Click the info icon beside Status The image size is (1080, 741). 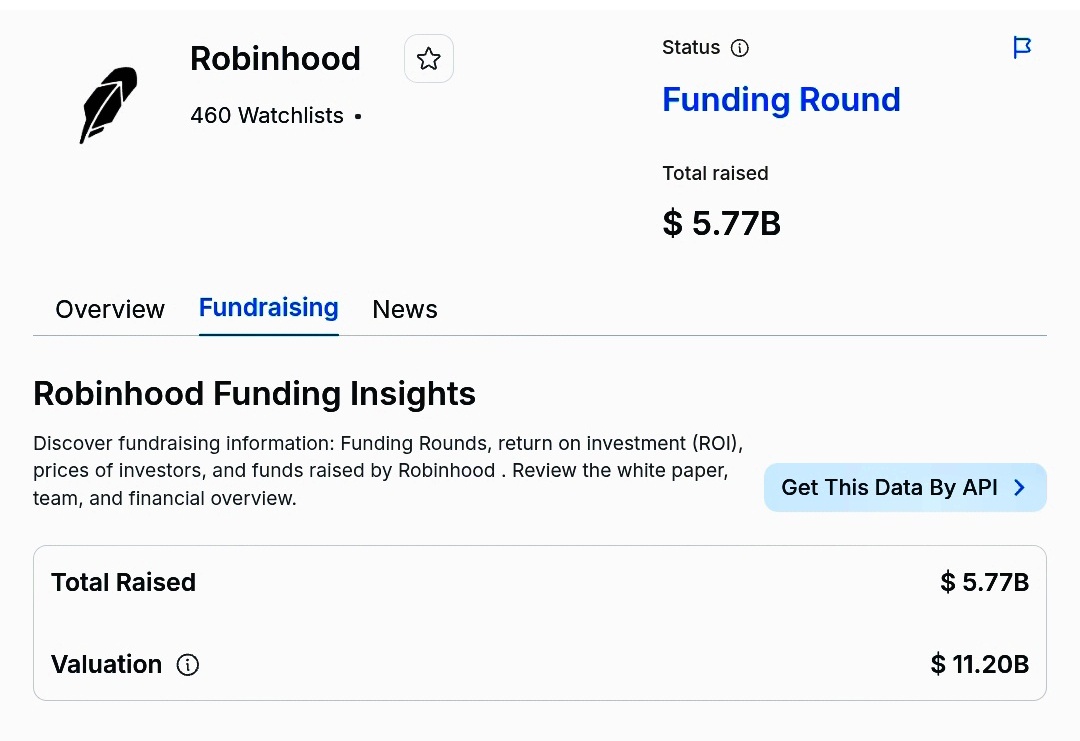pos(740,48)
